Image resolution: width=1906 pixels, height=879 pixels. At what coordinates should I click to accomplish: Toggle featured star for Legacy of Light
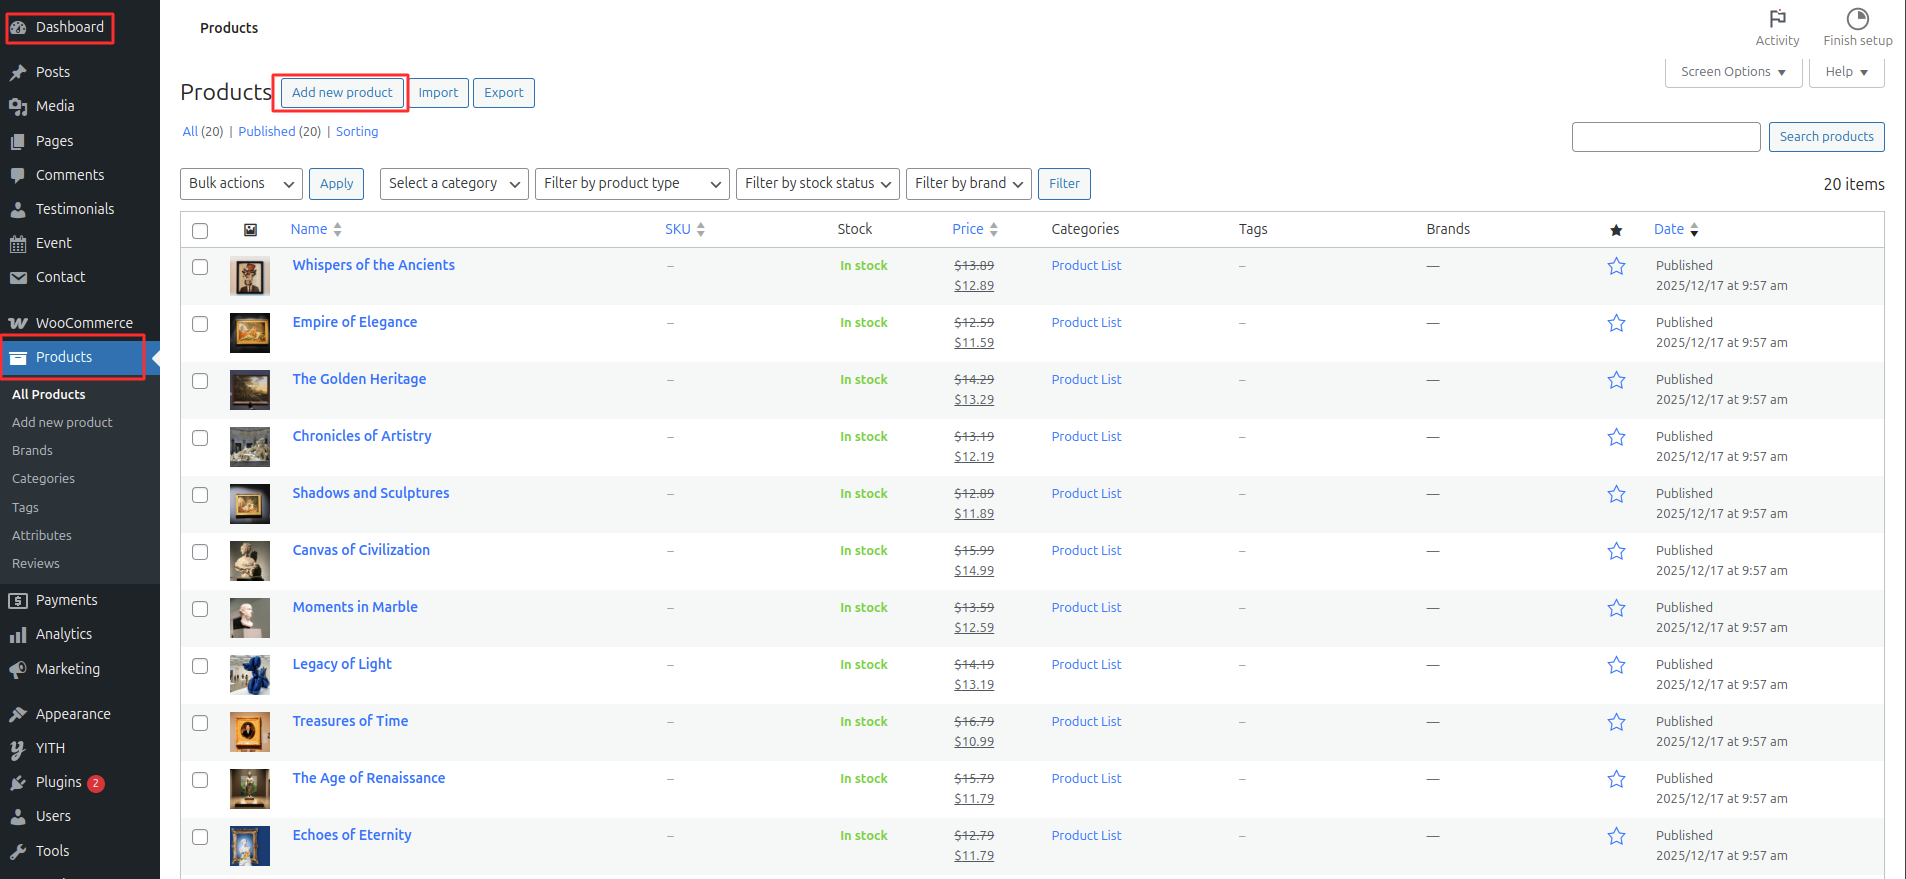(x=1616, y=665)
